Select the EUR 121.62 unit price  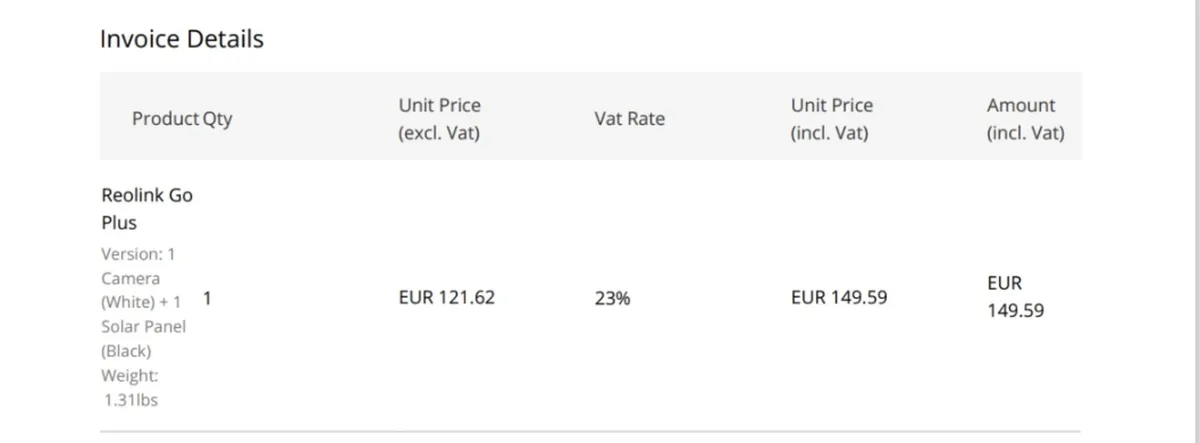[446, 297]
